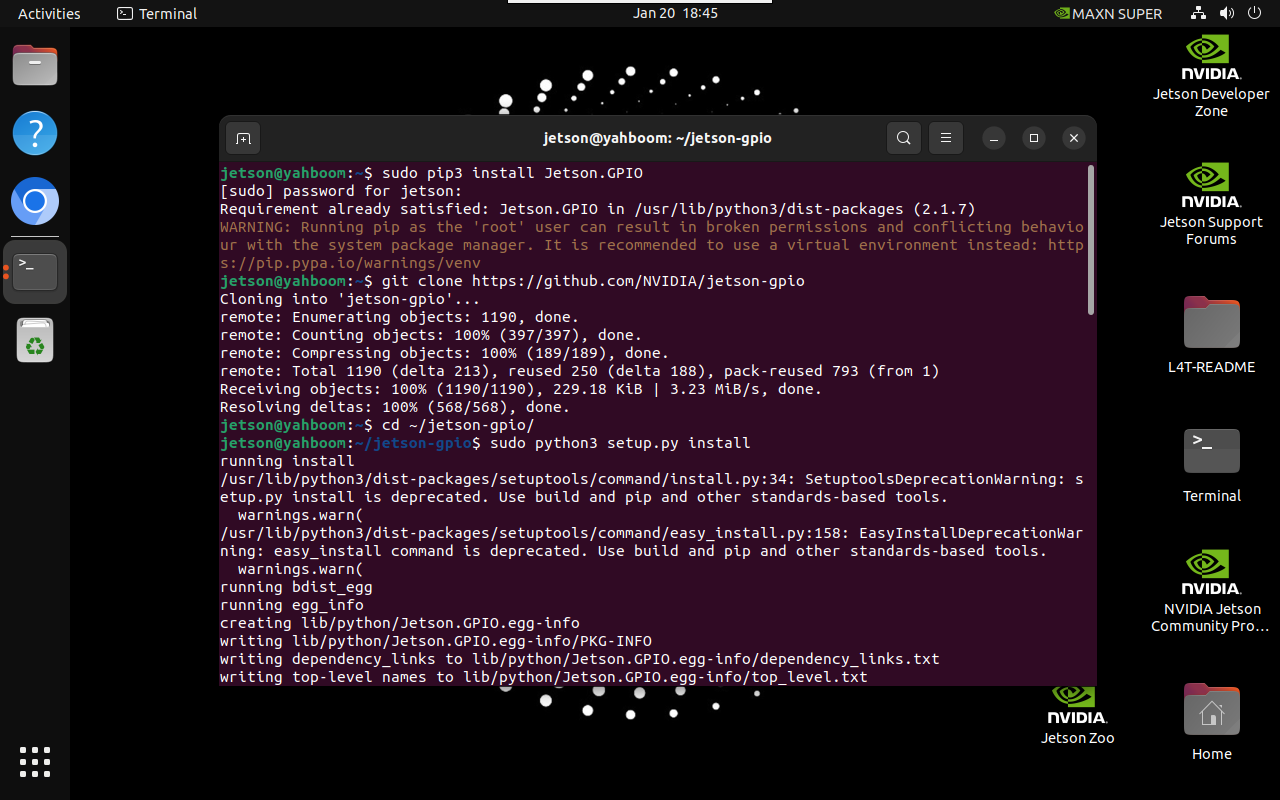Click the 'running install' output line
Image resolution: width=1280 pixels, height=800 pixels.
[x=287, y=461]
